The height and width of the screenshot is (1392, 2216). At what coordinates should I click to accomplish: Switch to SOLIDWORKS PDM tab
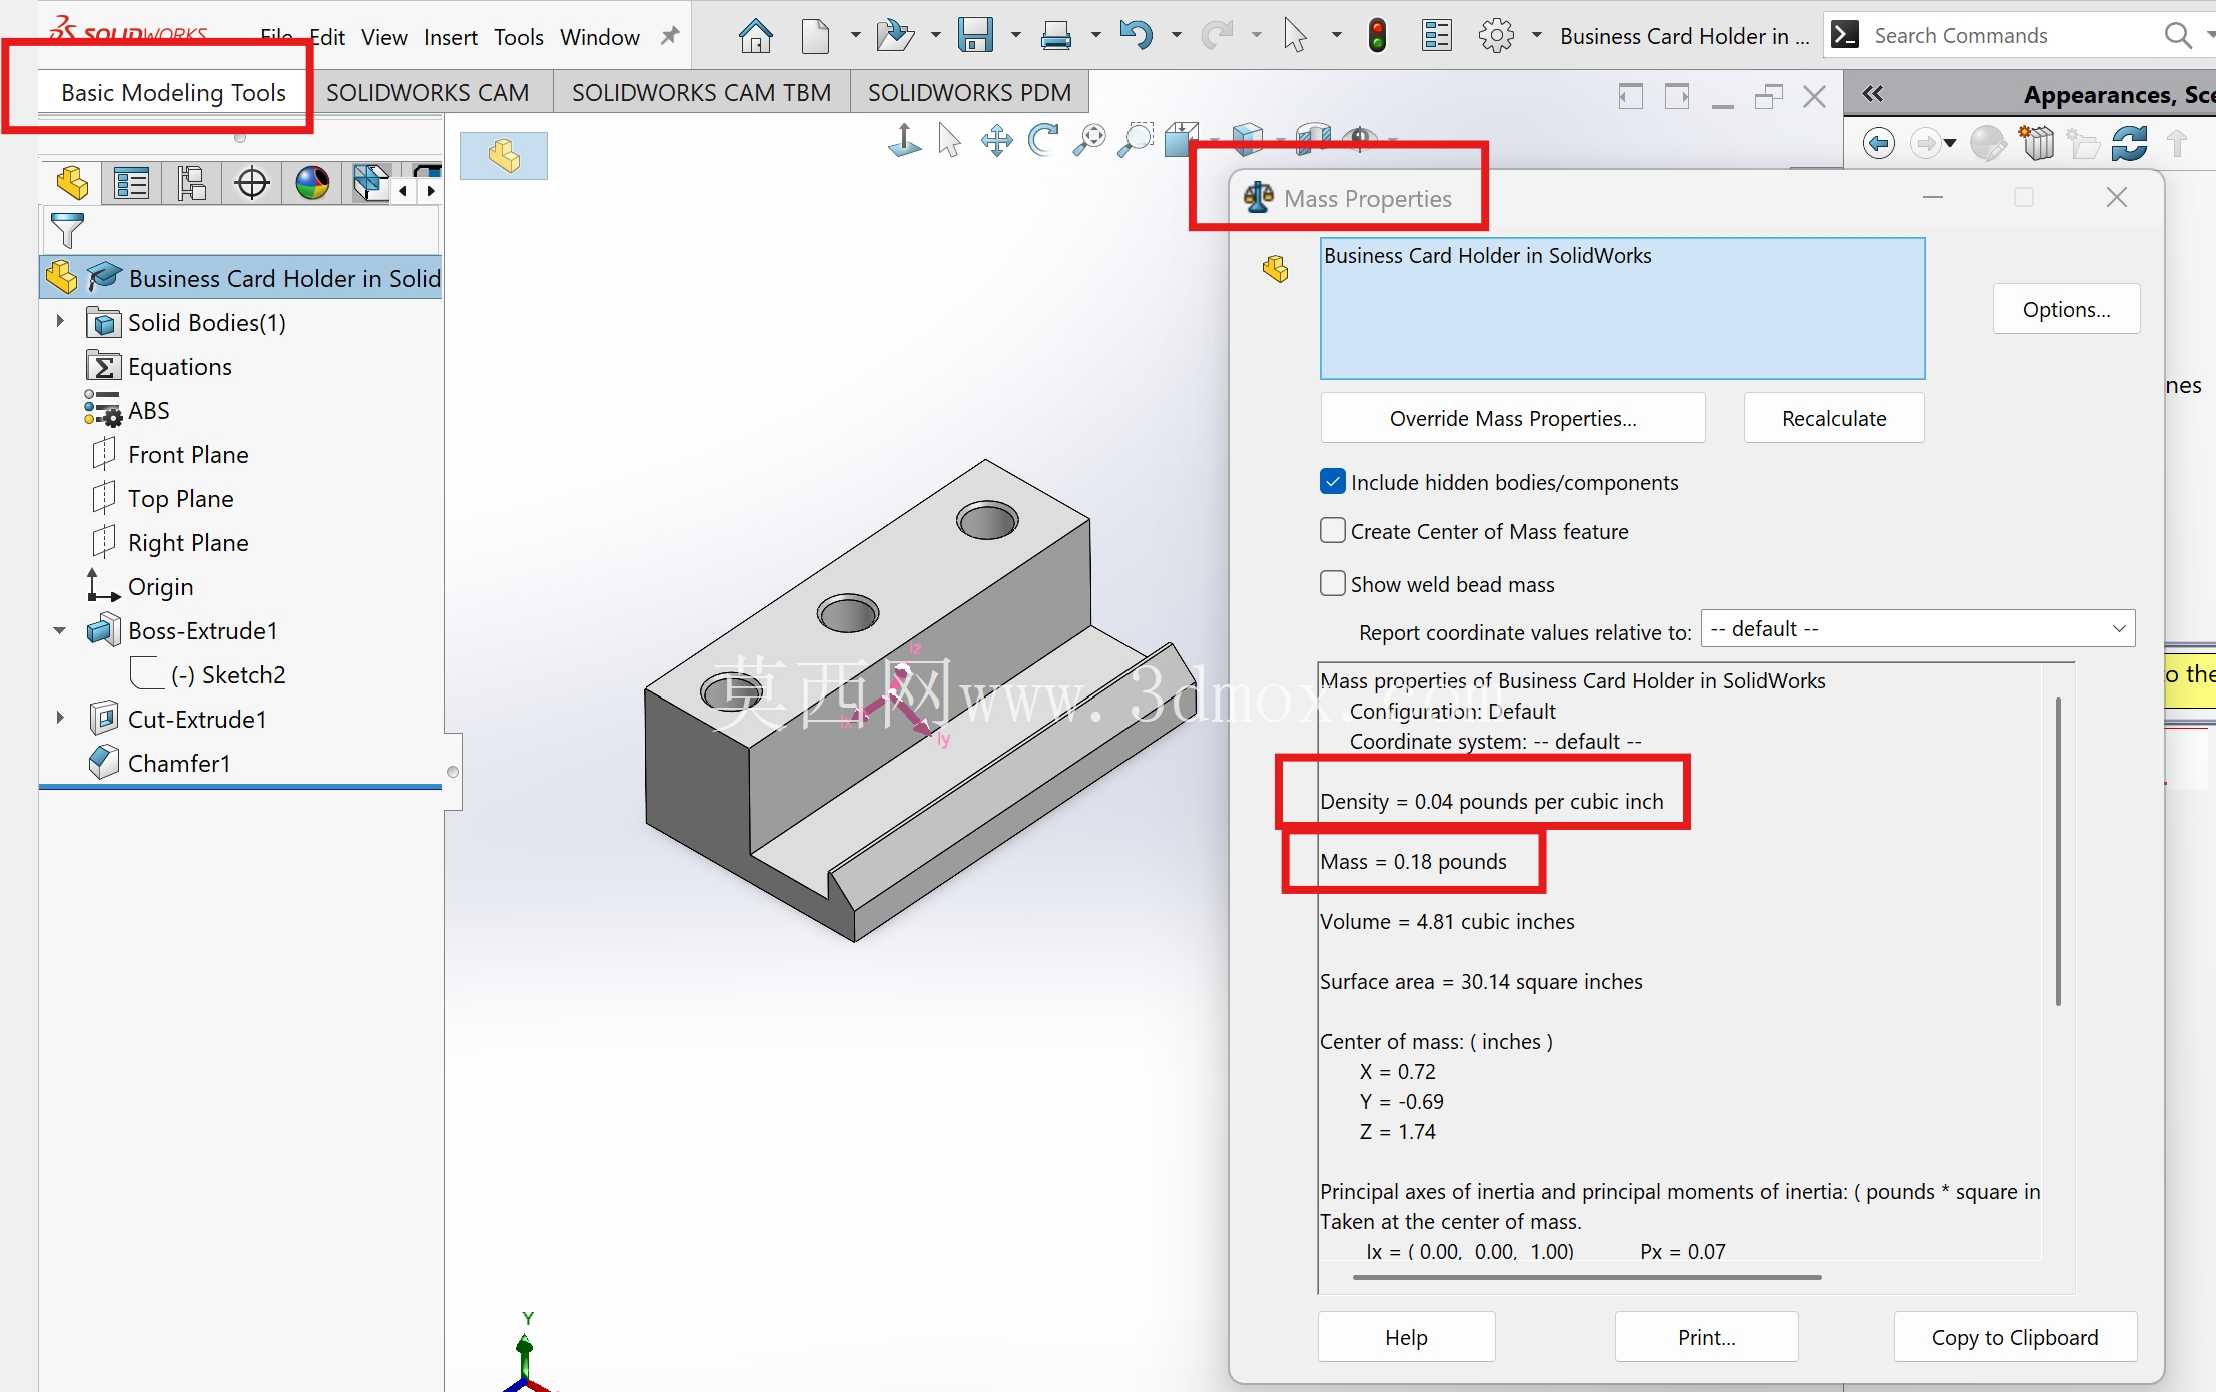click(969, 92)
